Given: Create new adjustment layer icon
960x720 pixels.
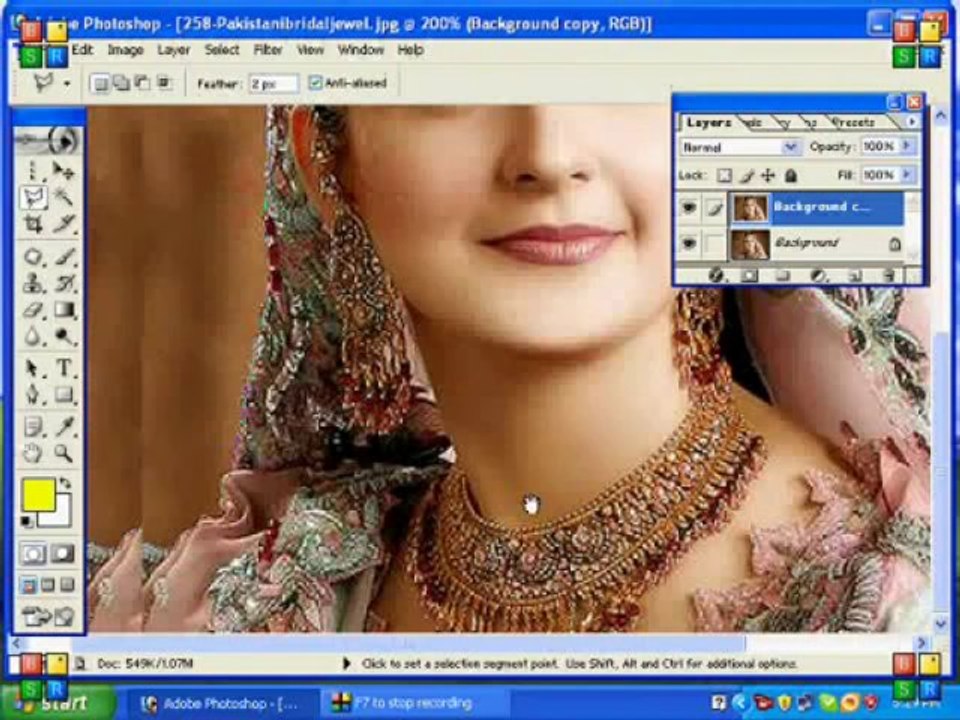Looking at the screenshot, I should [x=818, y=276].
